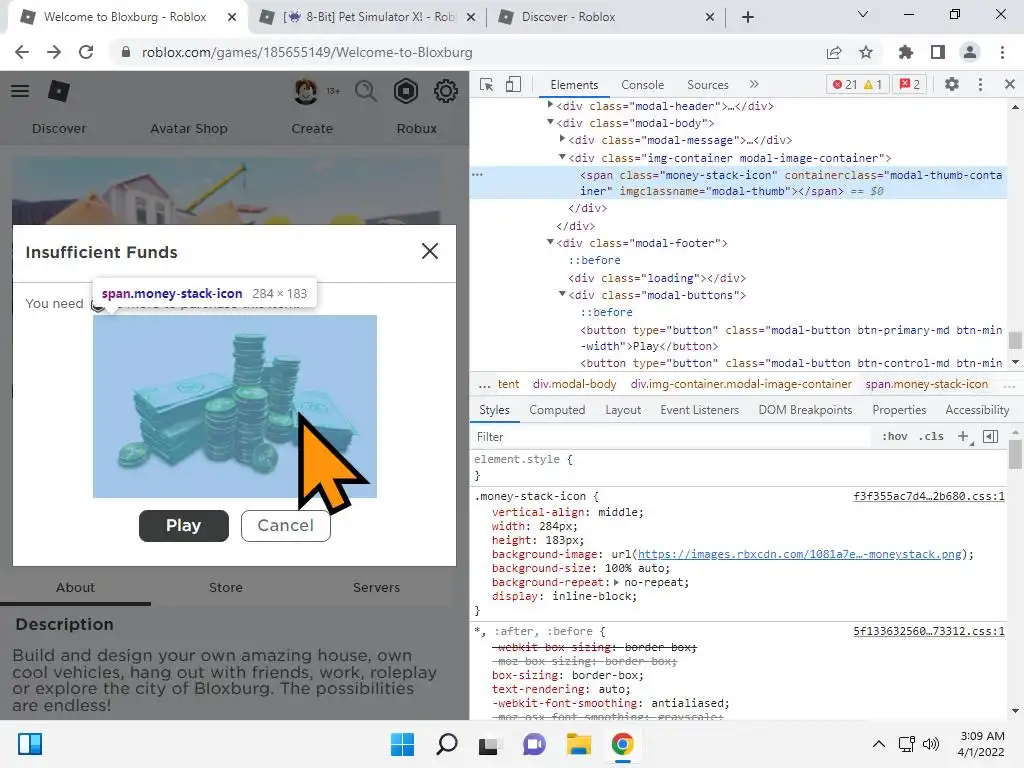
Task: Open the Robux hexagon icon
Action: [406, 91]
